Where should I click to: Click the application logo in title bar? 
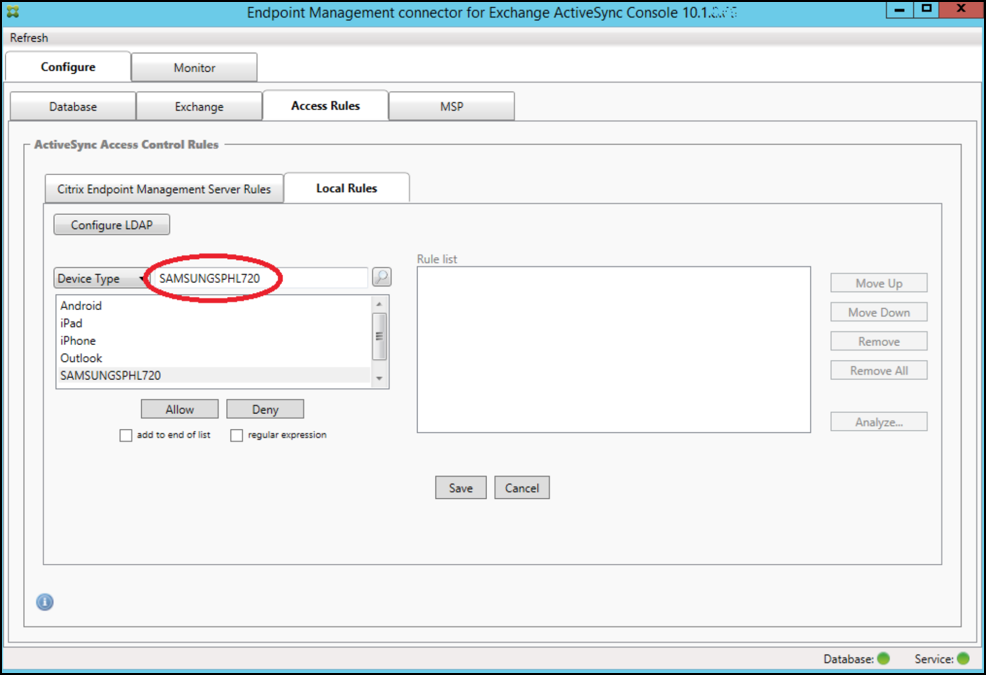pos(13,11)
